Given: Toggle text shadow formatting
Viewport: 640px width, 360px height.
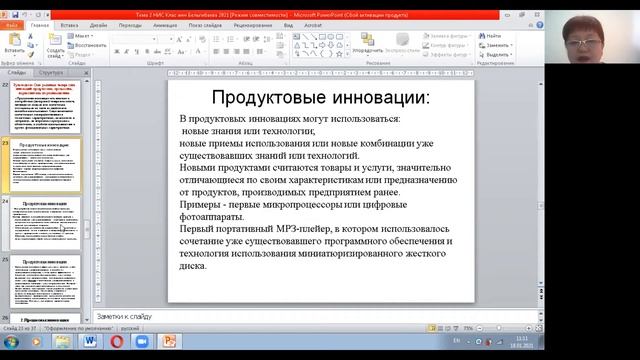Looking at the screenshot, I should 147,52.
